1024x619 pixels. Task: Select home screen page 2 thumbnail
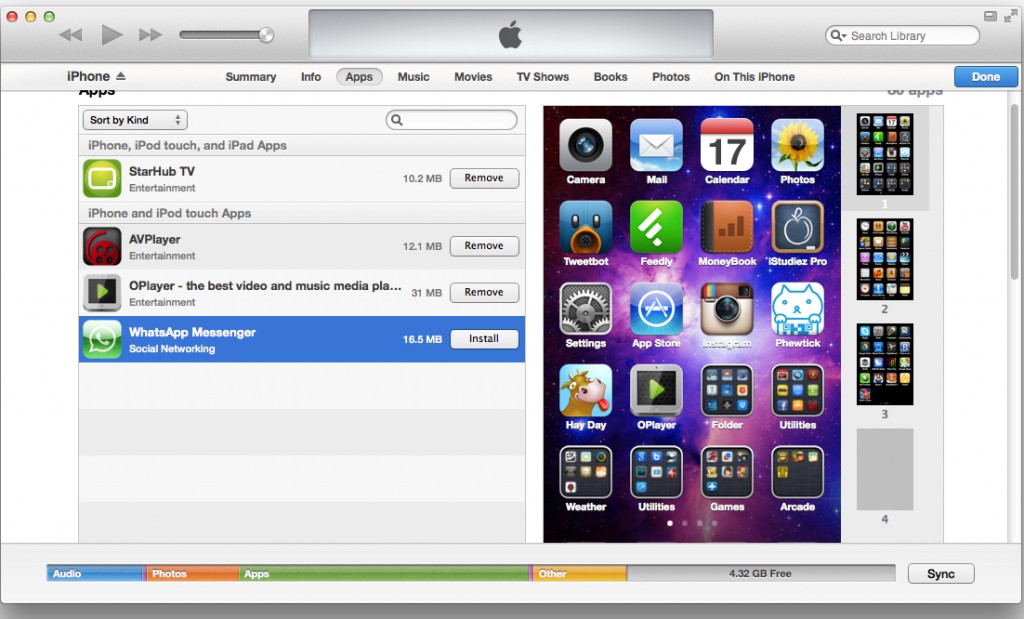coord(884,260)
